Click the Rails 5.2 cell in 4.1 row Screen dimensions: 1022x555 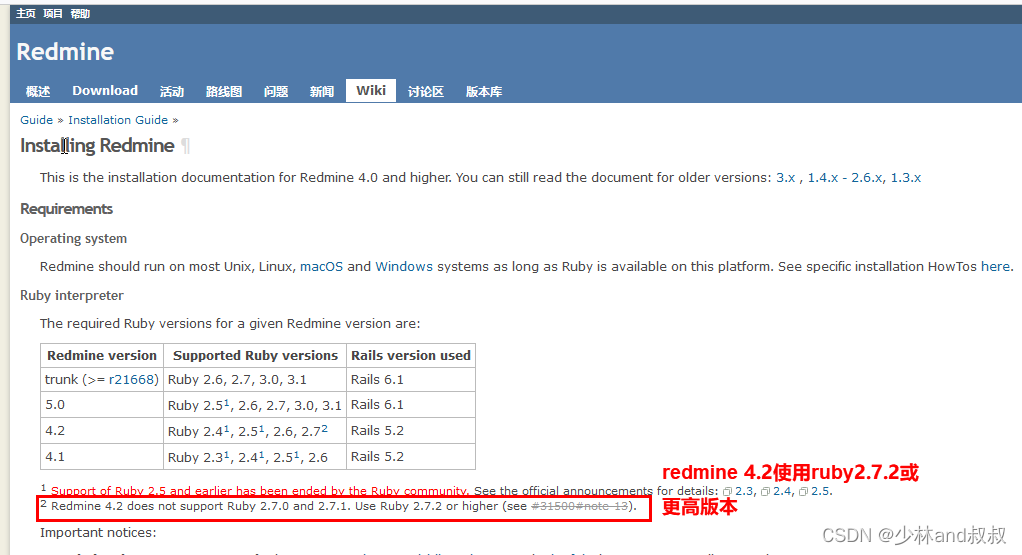click(x=411, y=457)
